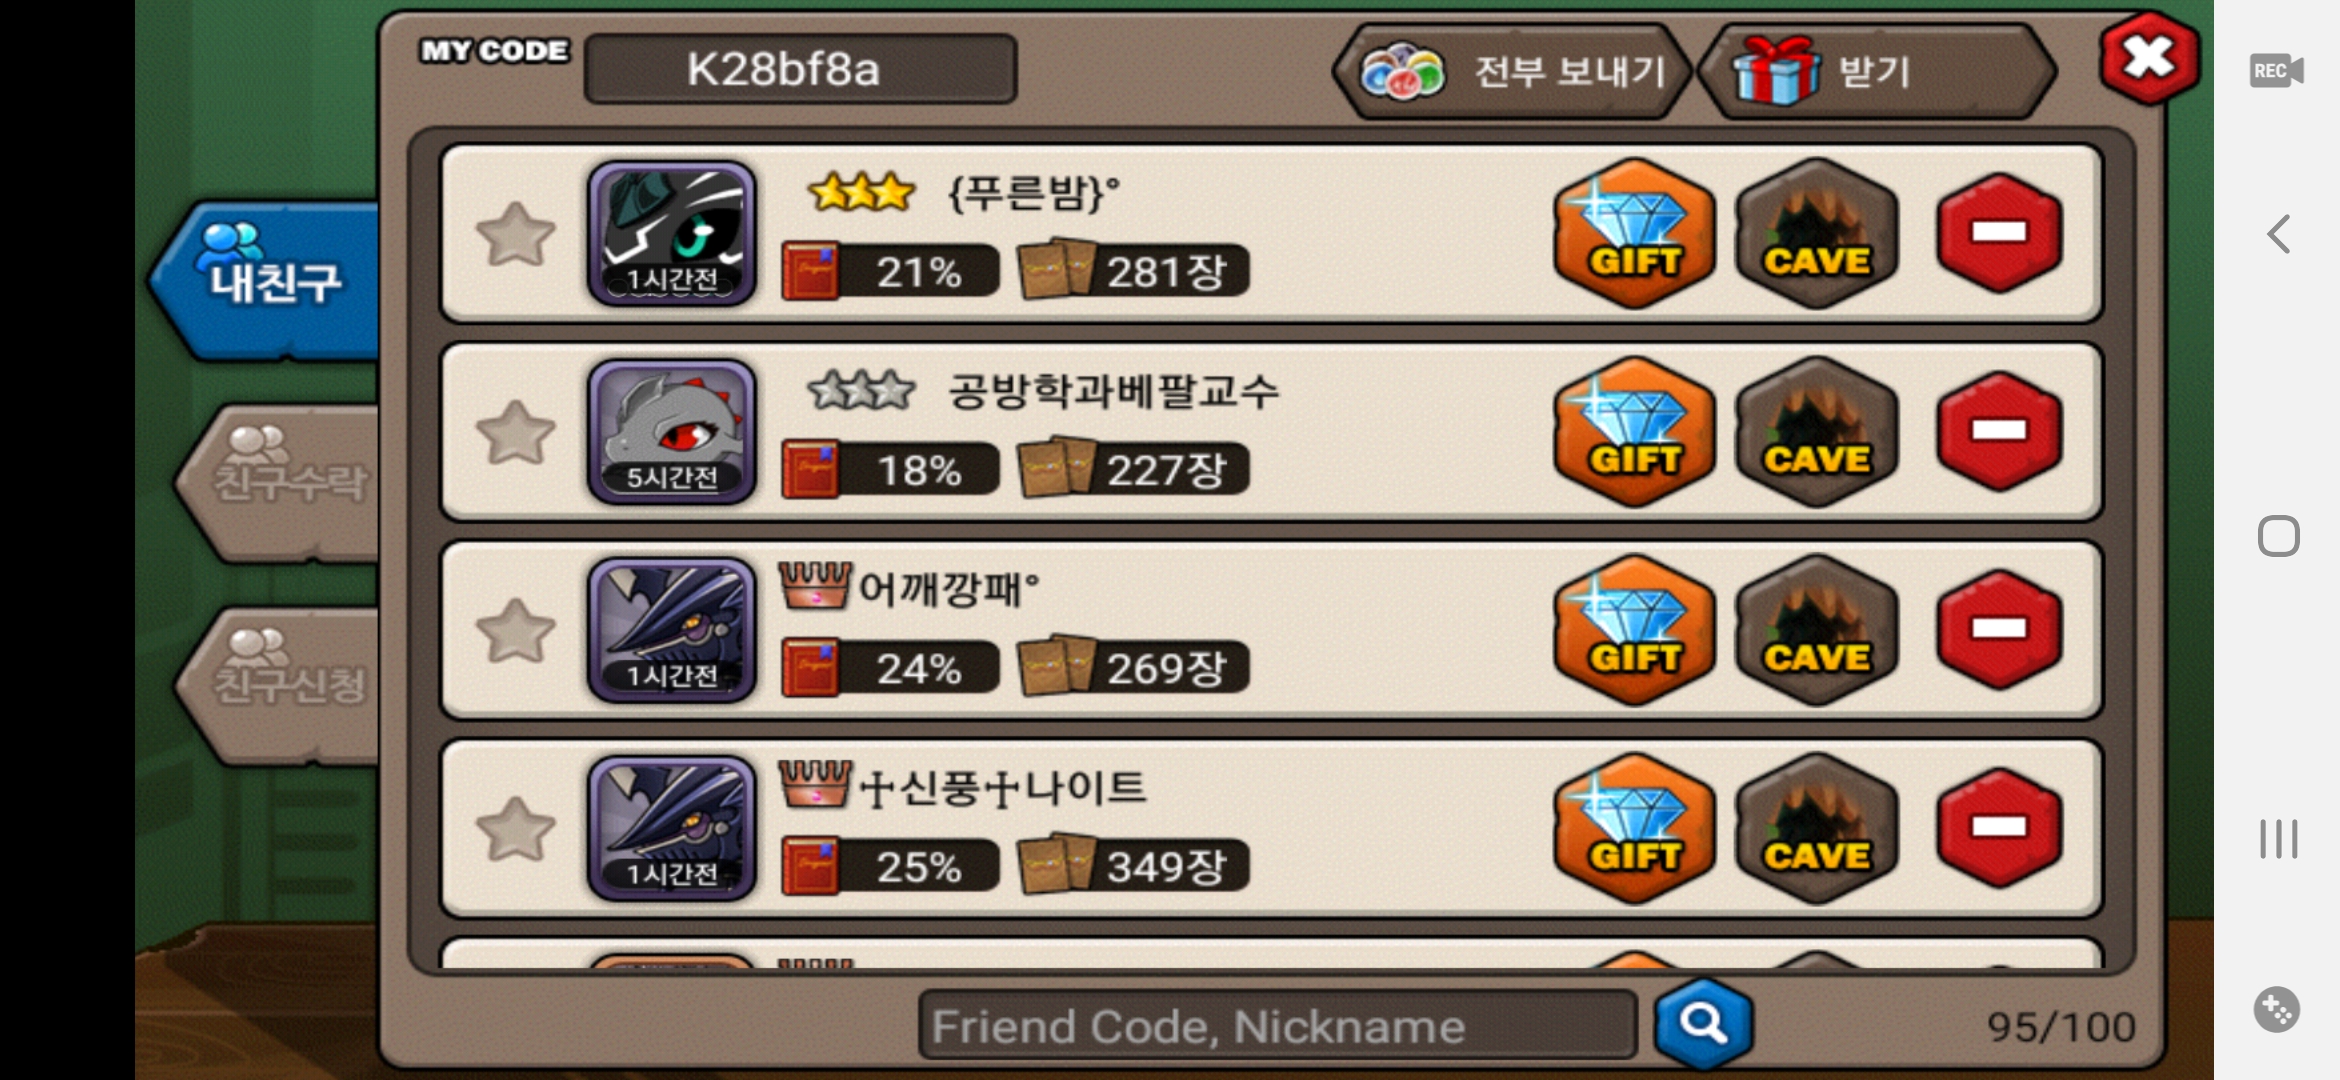Click the Friend Code, Nickname search field

(x=1277, y=1025)
